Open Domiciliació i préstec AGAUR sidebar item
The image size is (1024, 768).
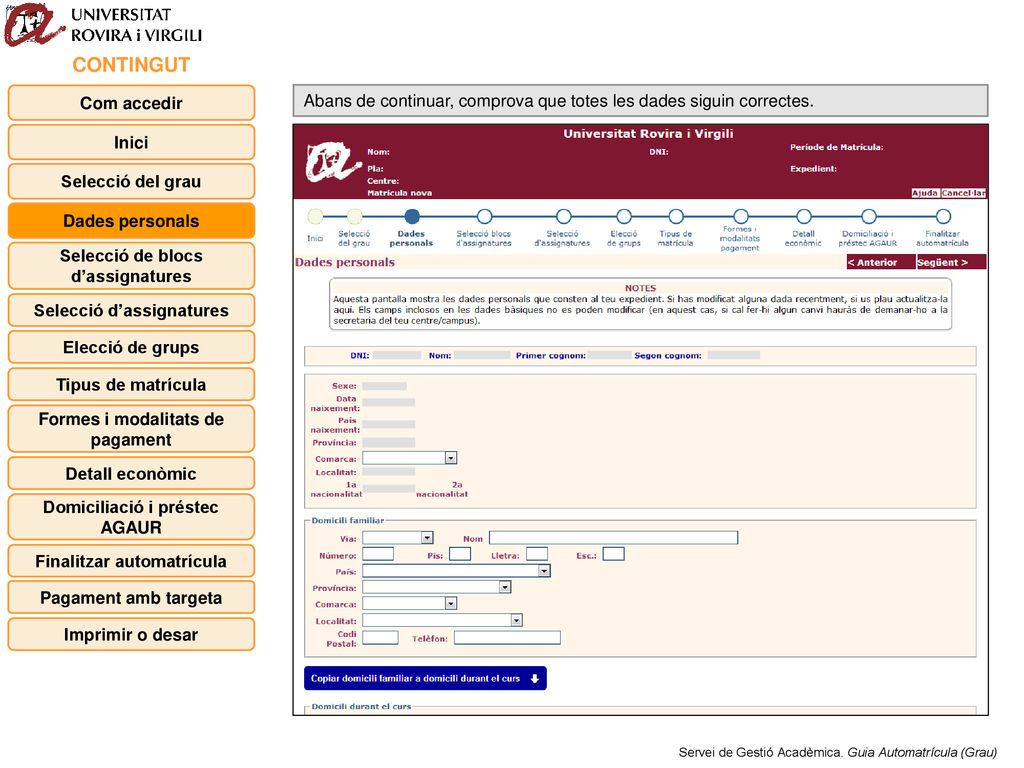(x=131, y=517)
